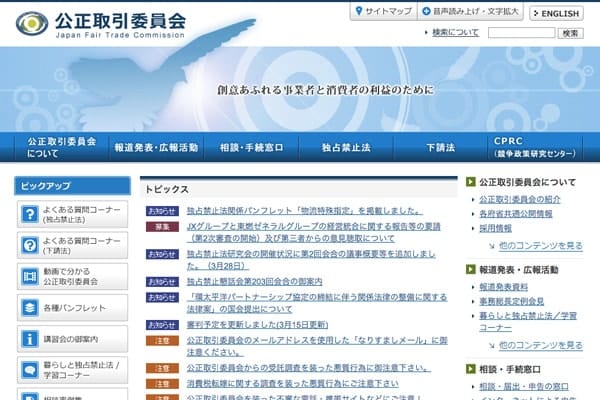Viewport: 600px width, 400px height.
Task: Expand 他のコンテンツを見る under 公正取引委員会について
Action: [541, 245]
